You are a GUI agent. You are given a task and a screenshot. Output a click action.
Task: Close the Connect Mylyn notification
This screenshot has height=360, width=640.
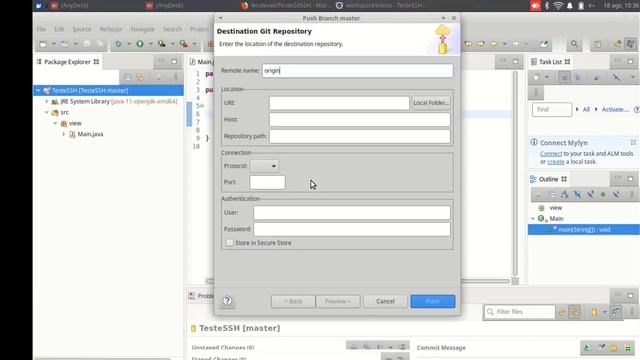coord(633,142)
